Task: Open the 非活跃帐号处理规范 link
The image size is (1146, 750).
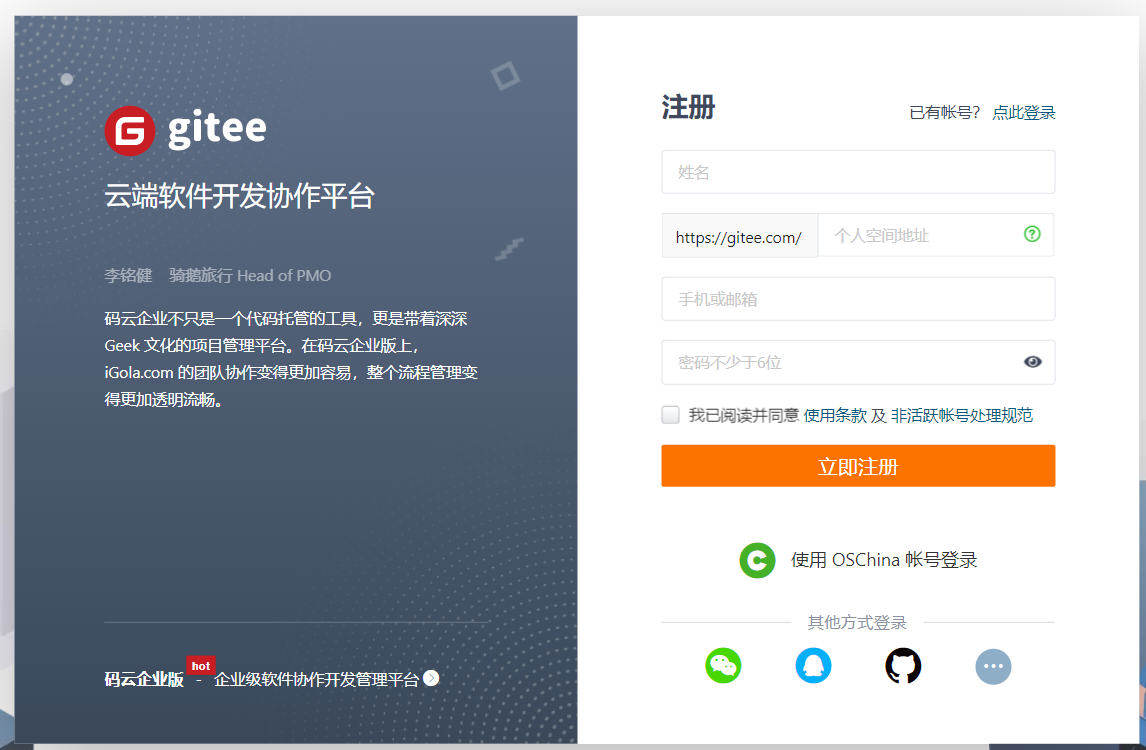Action: [x=961, y=415]
